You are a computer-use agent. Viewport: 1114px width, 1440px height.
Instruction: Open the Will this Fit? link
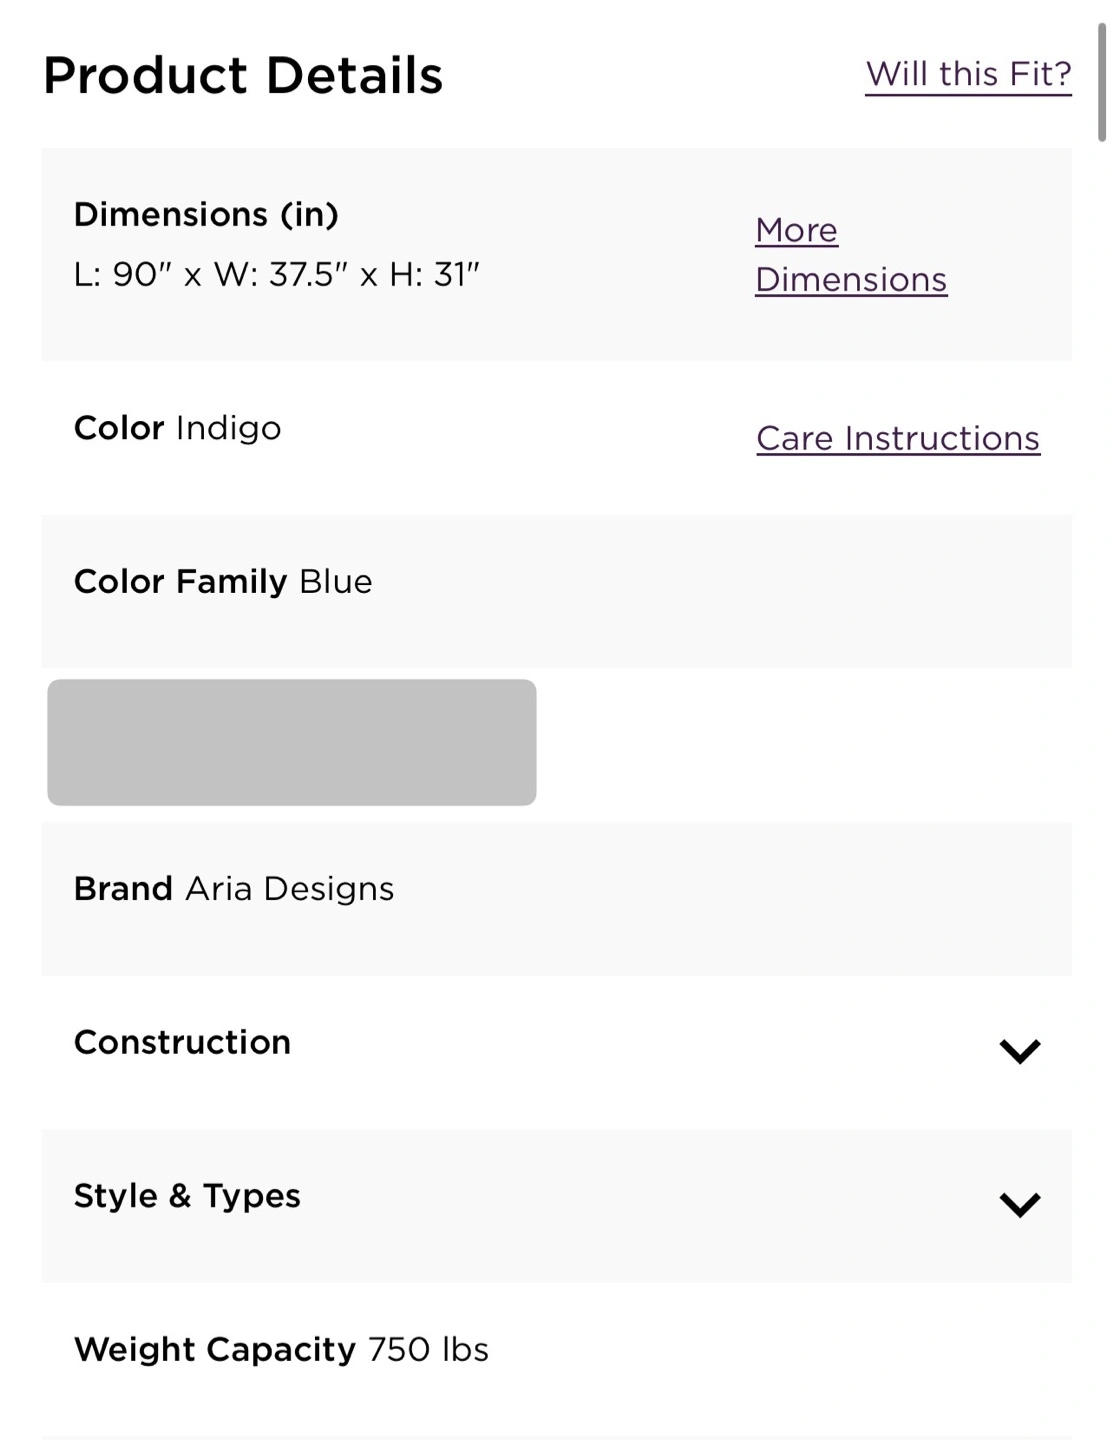tap(968, 74)
